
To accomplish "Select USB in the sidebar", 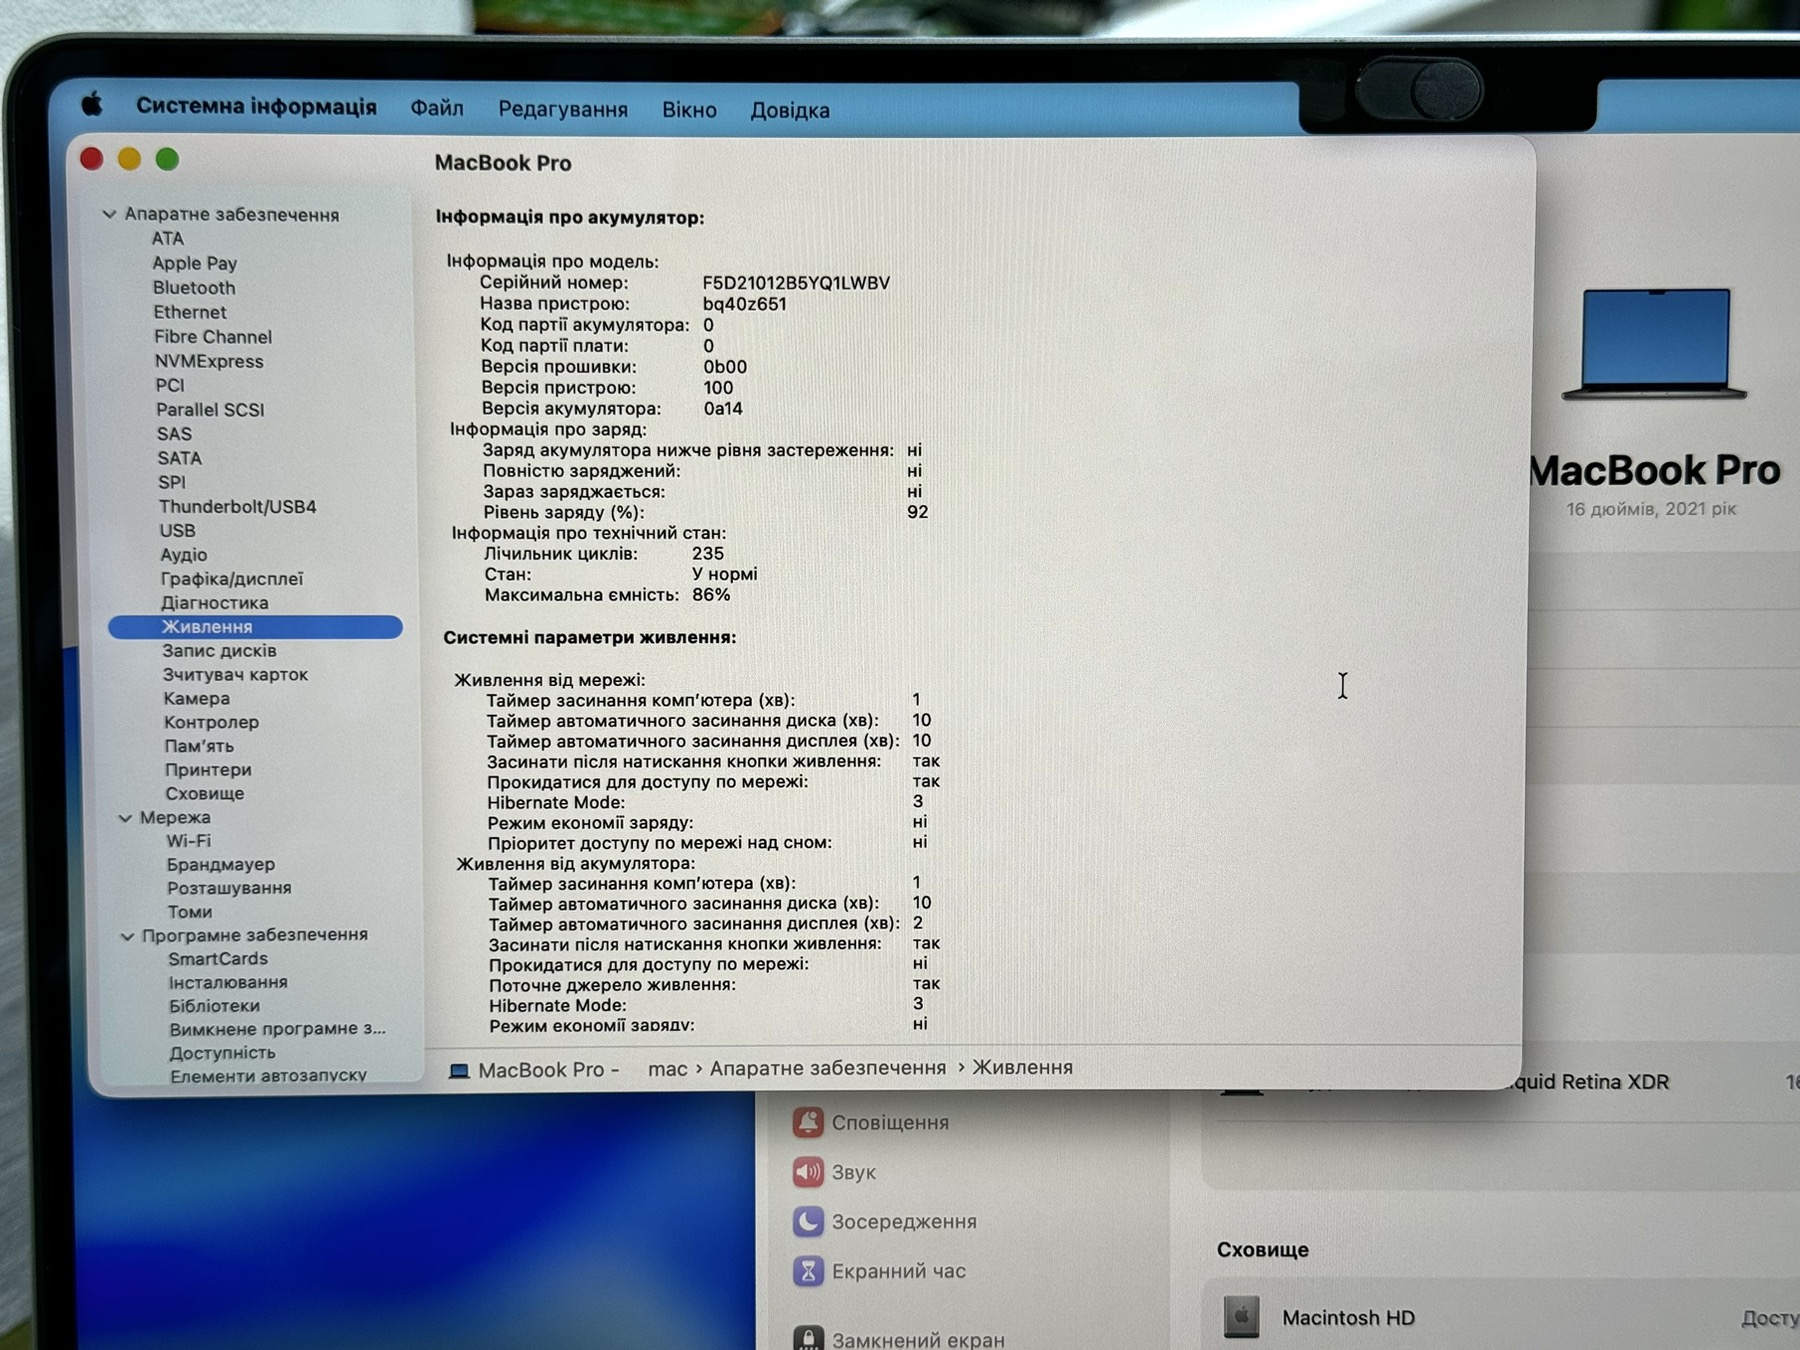I will click(177, 530).
